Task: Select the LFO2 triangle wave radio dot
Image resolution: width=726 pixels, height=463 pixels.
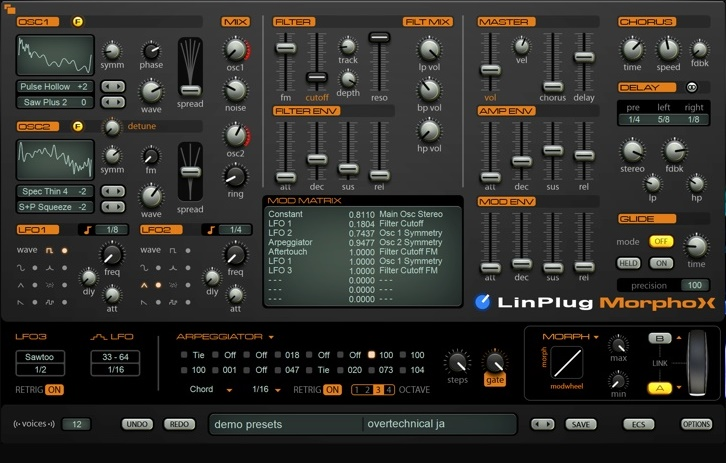Action: pos(158,285)
